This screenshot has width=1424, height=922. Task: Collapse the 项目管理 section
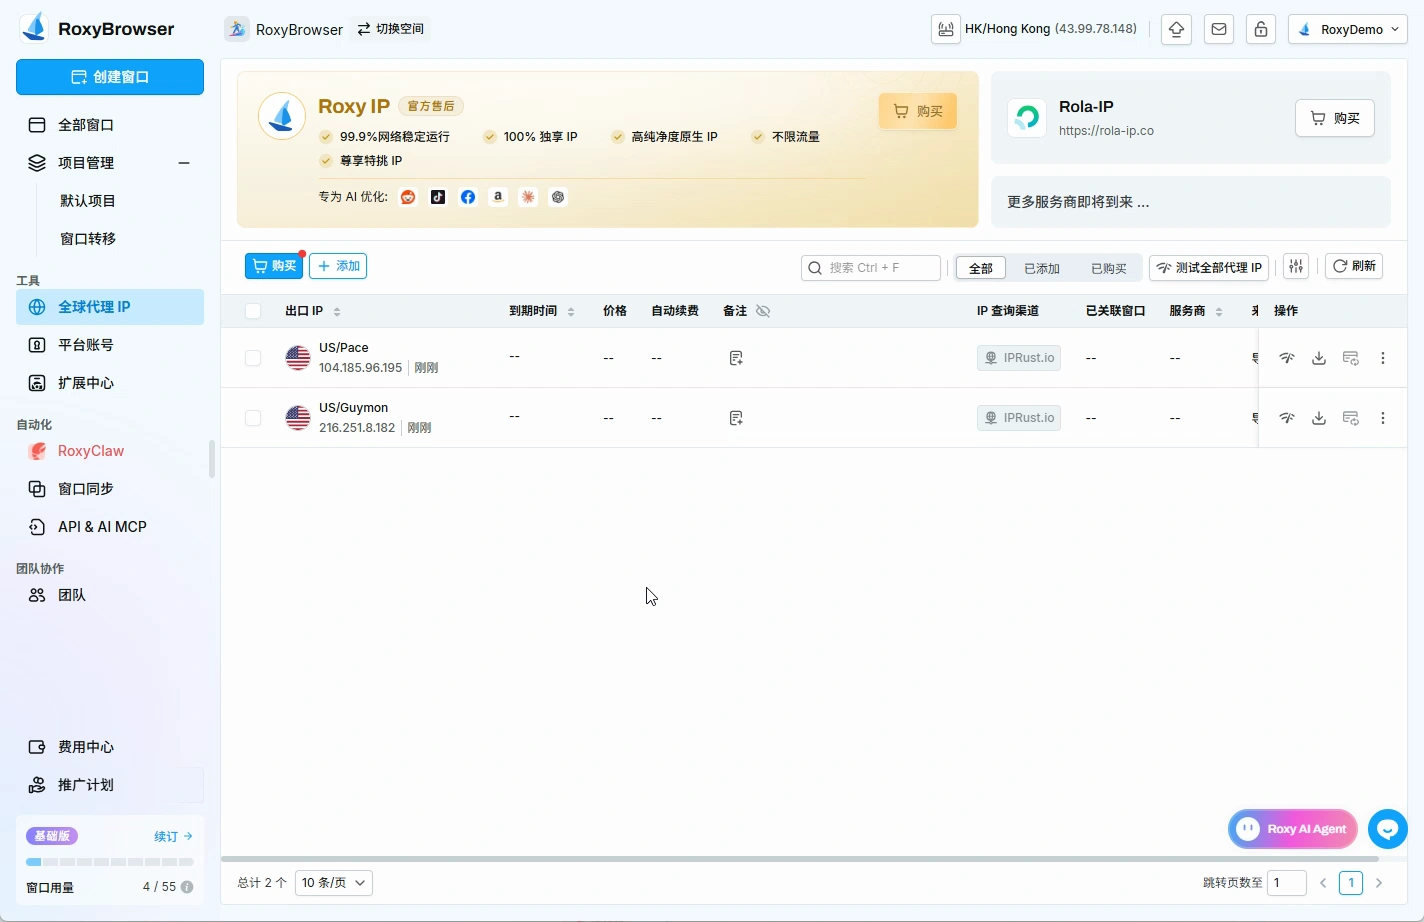[x=184, y=163]
